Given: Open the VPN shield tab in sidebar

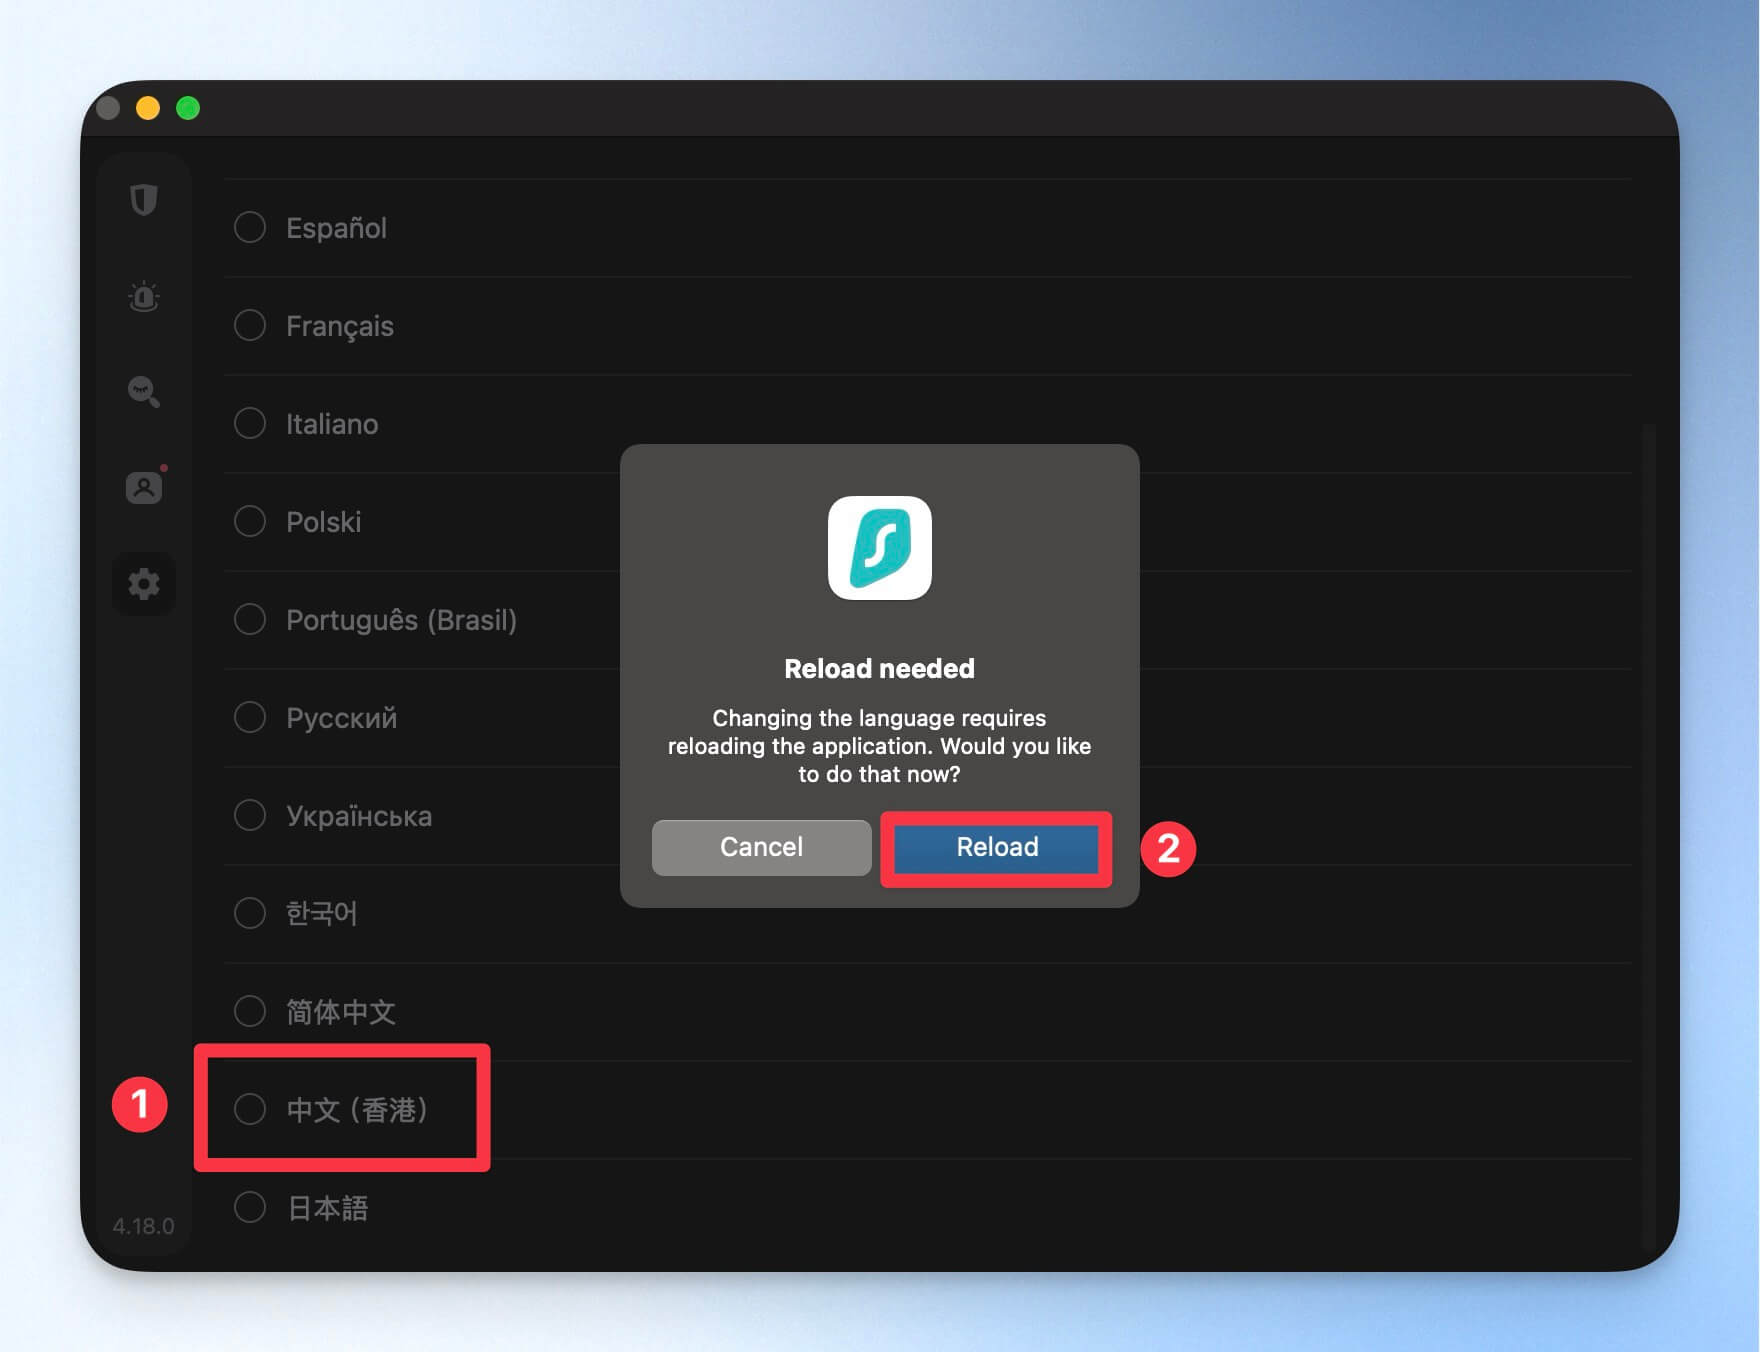Looking at the screenshot, I should pos(144,200).
